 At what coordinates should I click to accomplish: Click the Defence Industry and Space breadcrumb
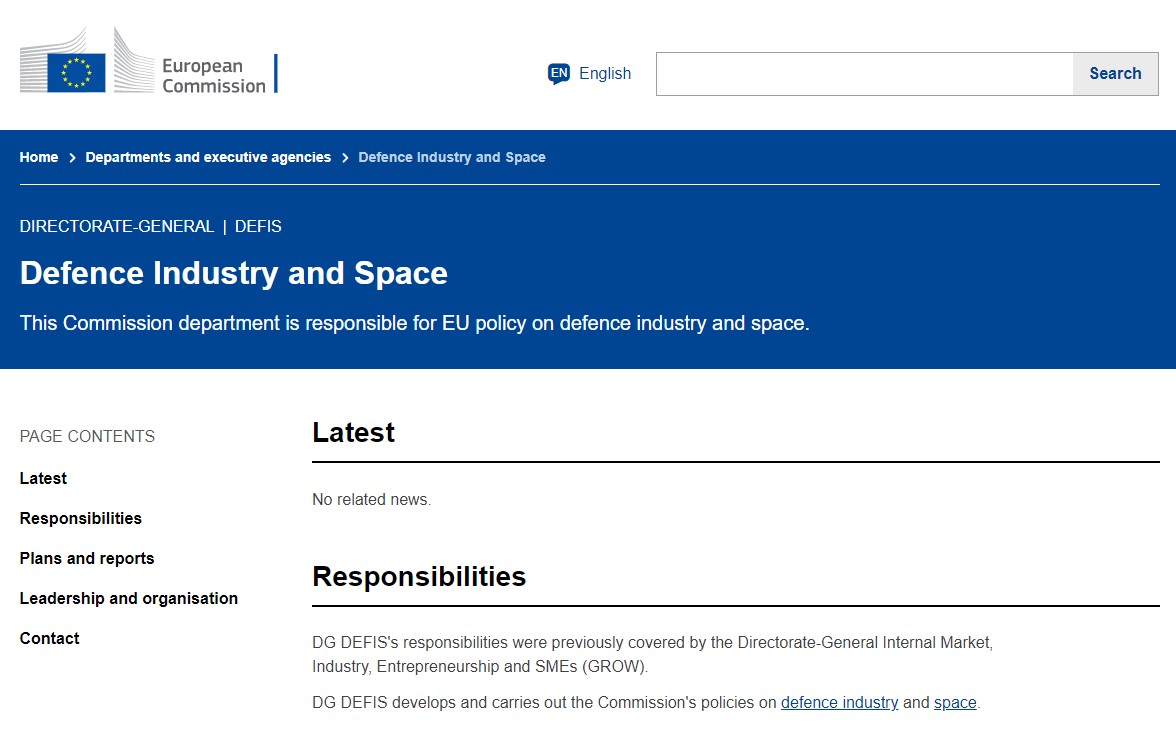click(452, 157)
